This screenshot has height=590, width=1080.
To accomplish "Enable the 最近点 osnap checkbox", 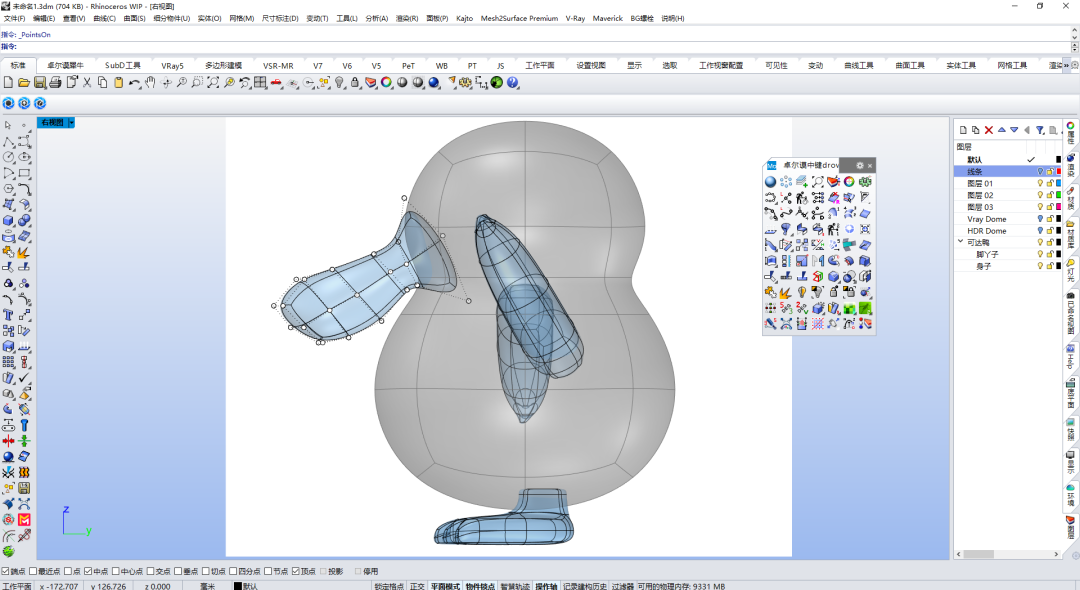I will [x=33, y=571].
